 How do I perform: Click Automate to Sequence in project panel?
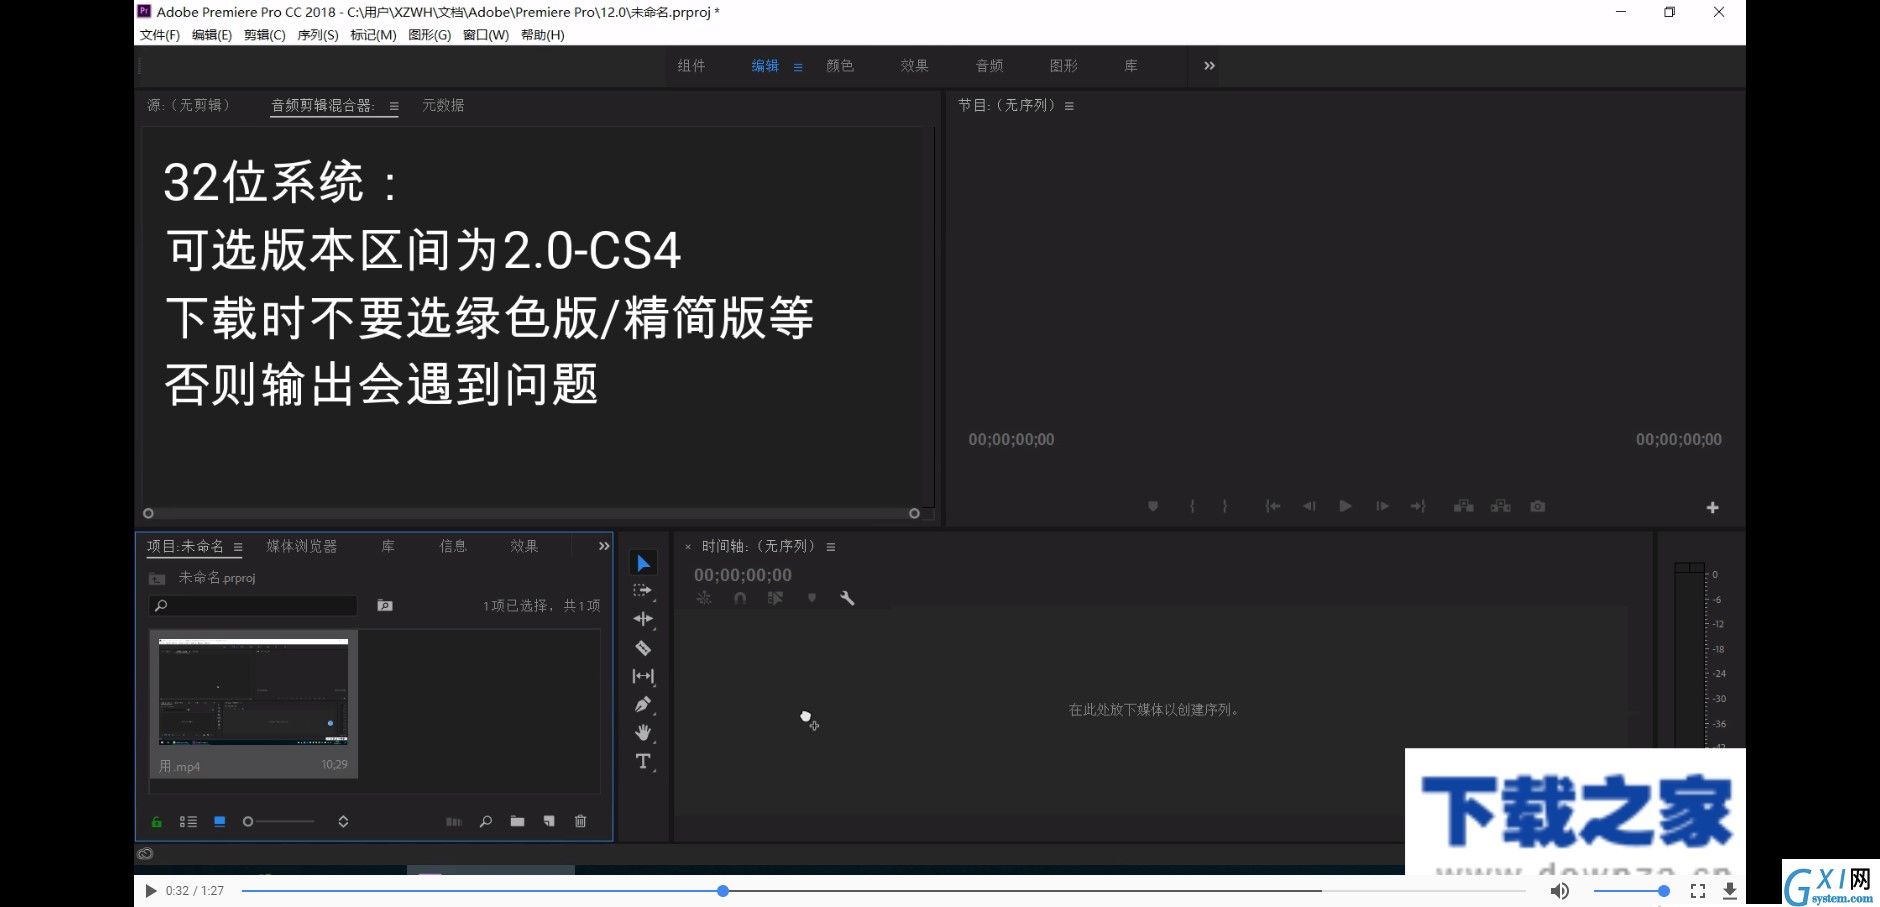pyautogui.click(x=453, y=822)
